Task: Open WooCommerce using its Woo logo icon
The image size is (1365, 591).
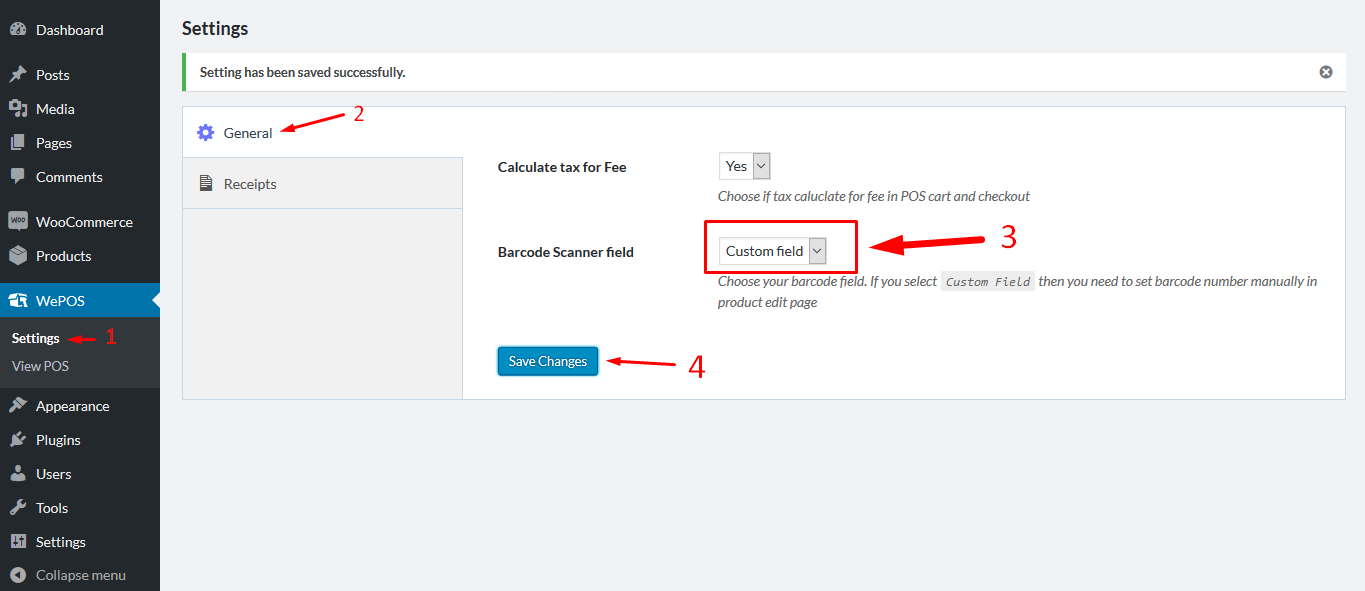Action: [x=18, y=220]
